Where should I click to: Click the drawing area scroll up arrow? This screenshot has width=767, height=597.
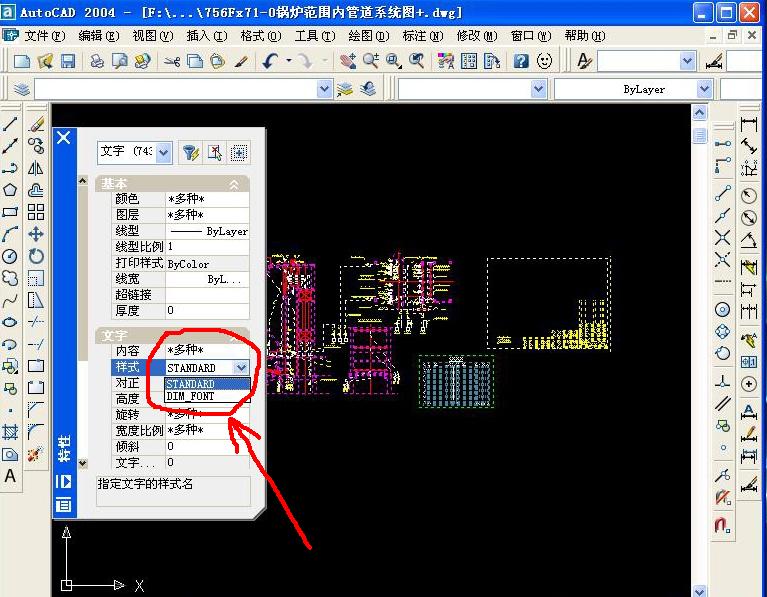pyautogui.click(x=700, y=114)
